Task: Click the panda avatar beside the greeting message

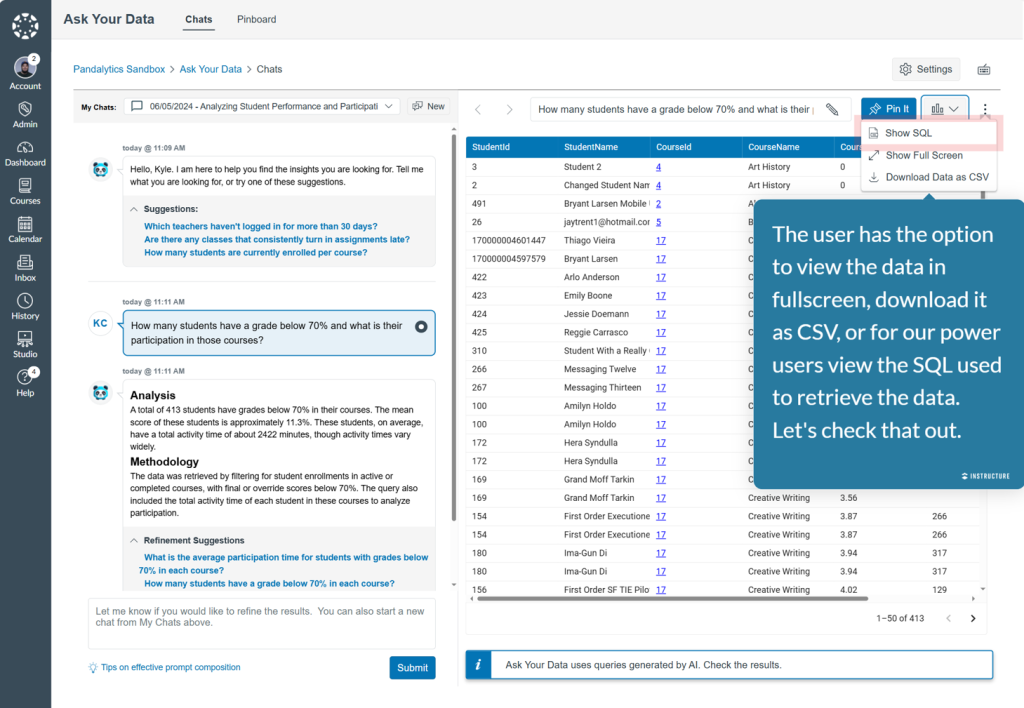Action: 100,170
